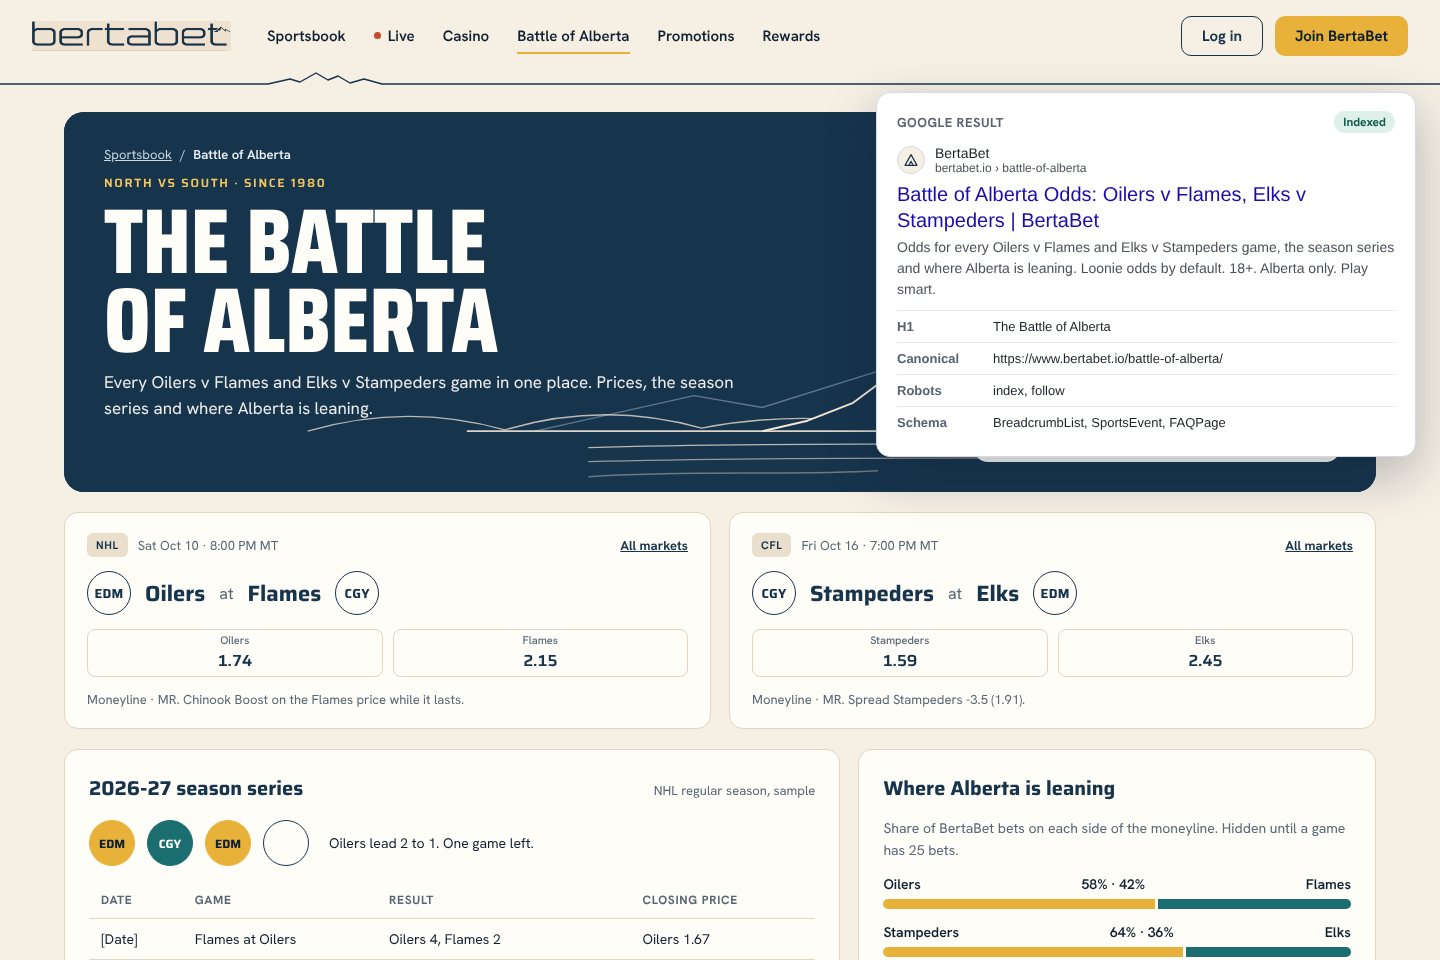The image size is (1440, 960).
Task: Open the Live betting section
Action: coord(394,36)
